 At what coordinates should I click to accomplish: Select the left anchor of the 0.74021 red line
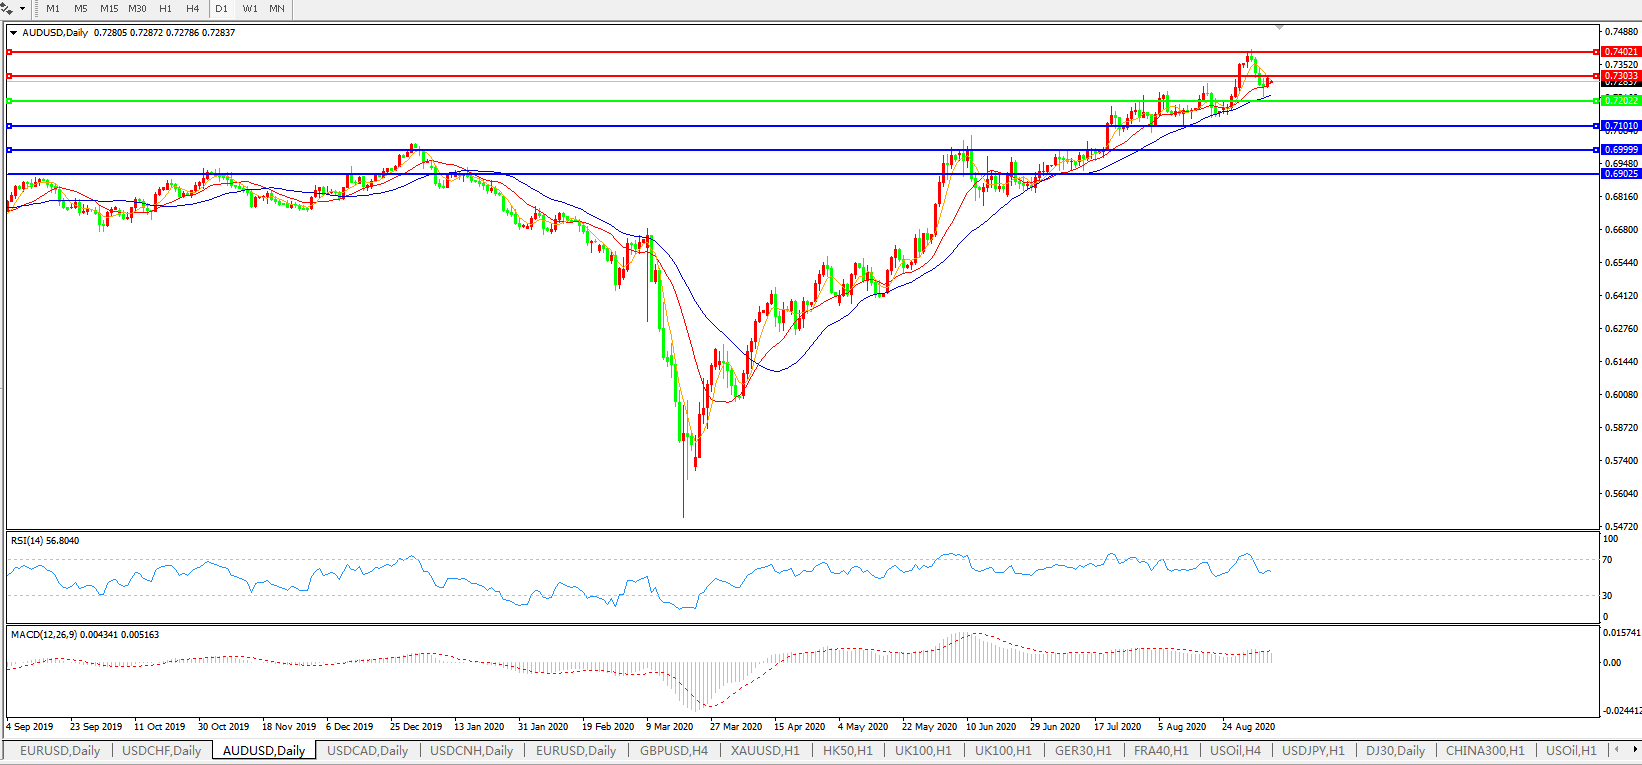point(9,51)
